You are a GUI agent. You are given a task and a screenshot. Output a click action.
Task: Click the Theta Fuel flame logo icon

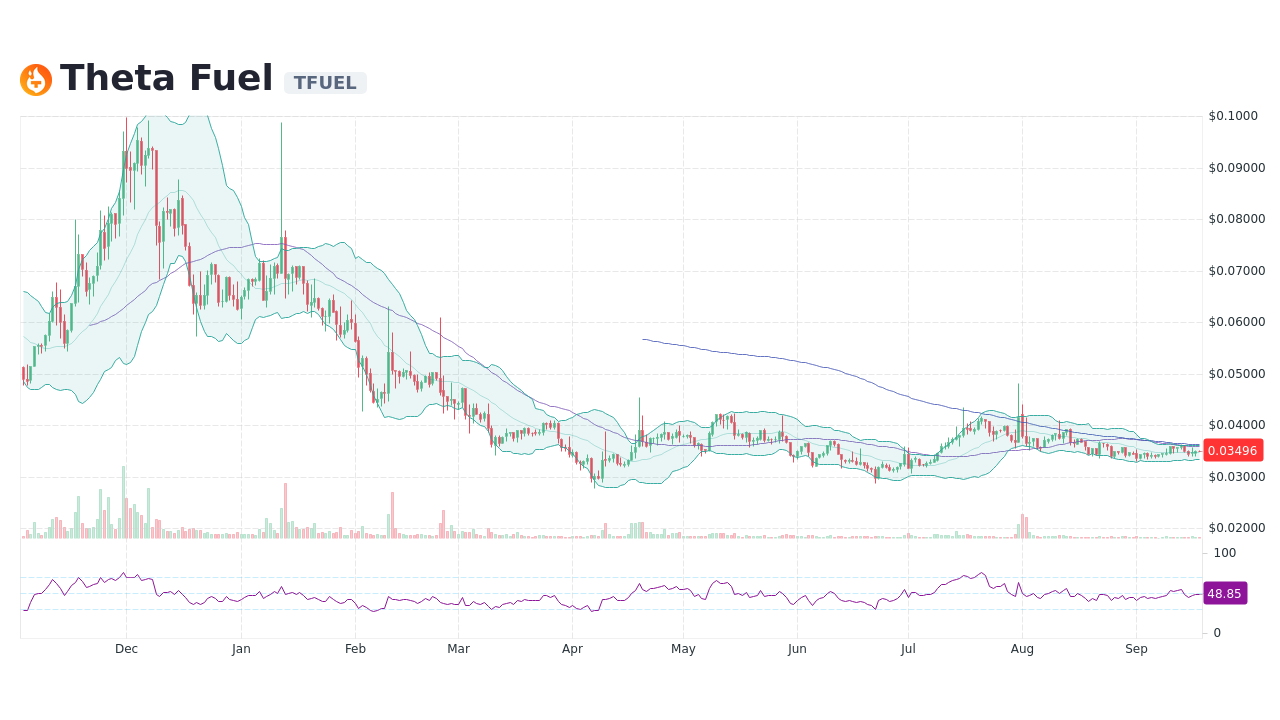click(x=36, y=79)
